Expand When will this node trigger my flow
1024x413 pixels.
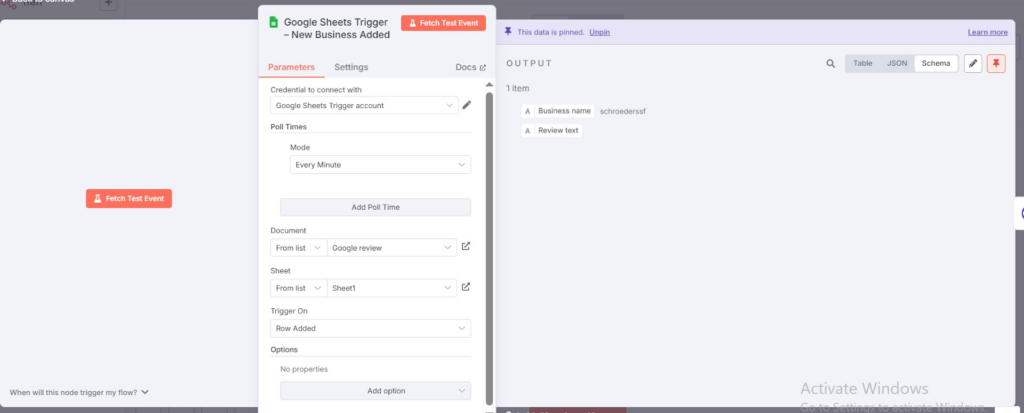coord(80,393)
